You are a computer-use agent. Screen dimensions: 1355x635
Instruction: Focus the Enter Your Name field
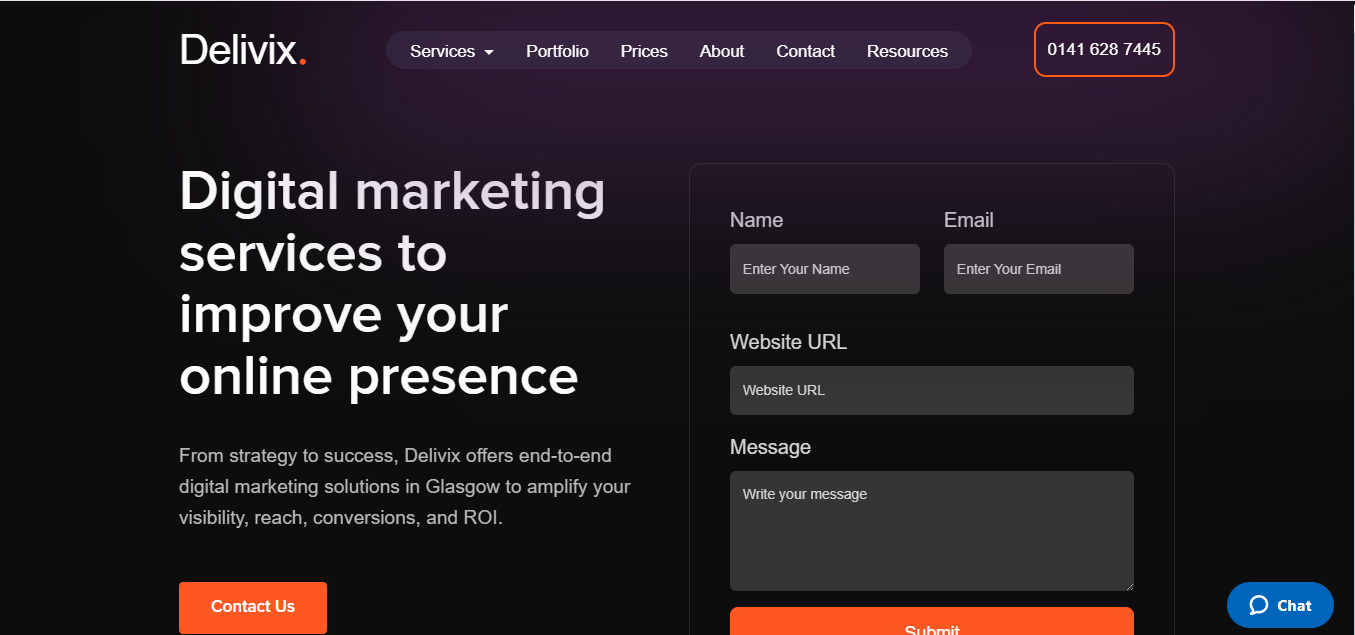coord(824,269)
